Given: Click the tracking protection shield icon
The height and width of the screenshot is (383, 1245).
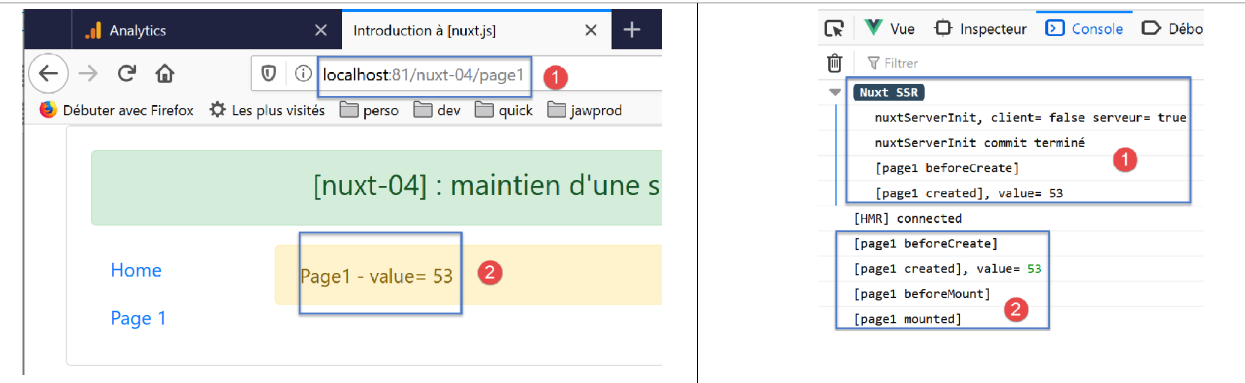Looking at the screenshot, I should click(269, 74).
